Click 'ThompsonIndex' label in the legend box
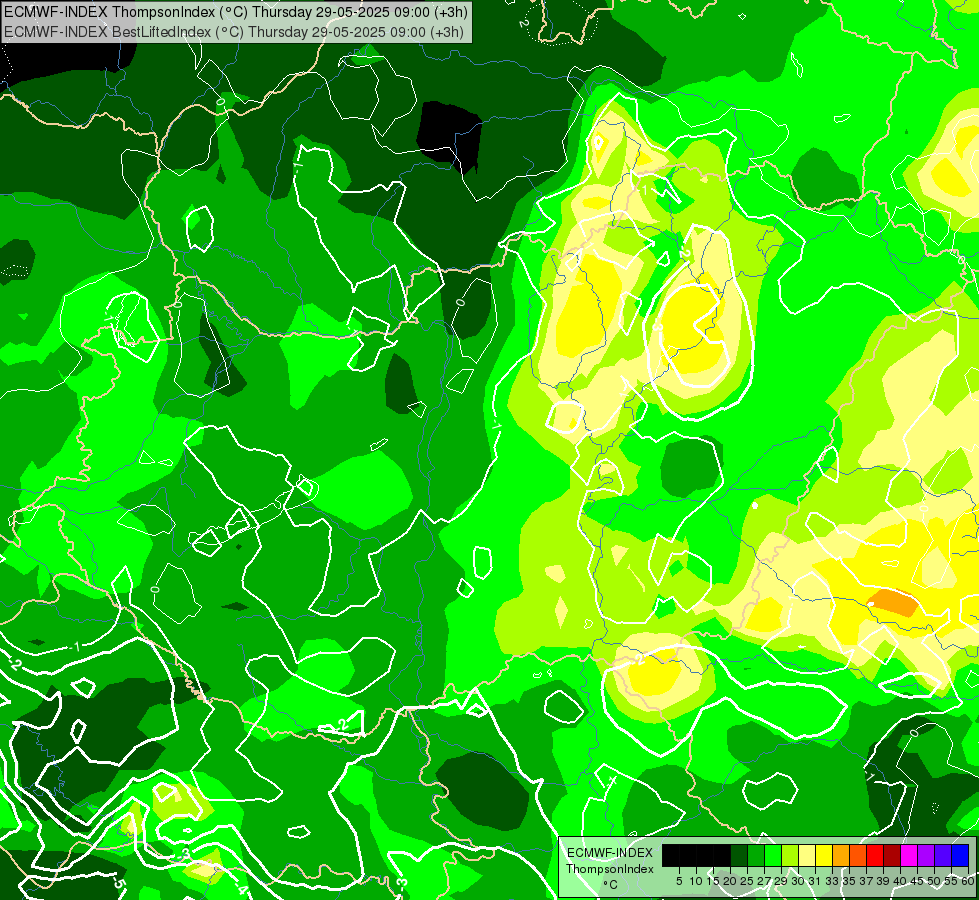The width and height of the screenshot is (979, 900). tap(609, 869)
